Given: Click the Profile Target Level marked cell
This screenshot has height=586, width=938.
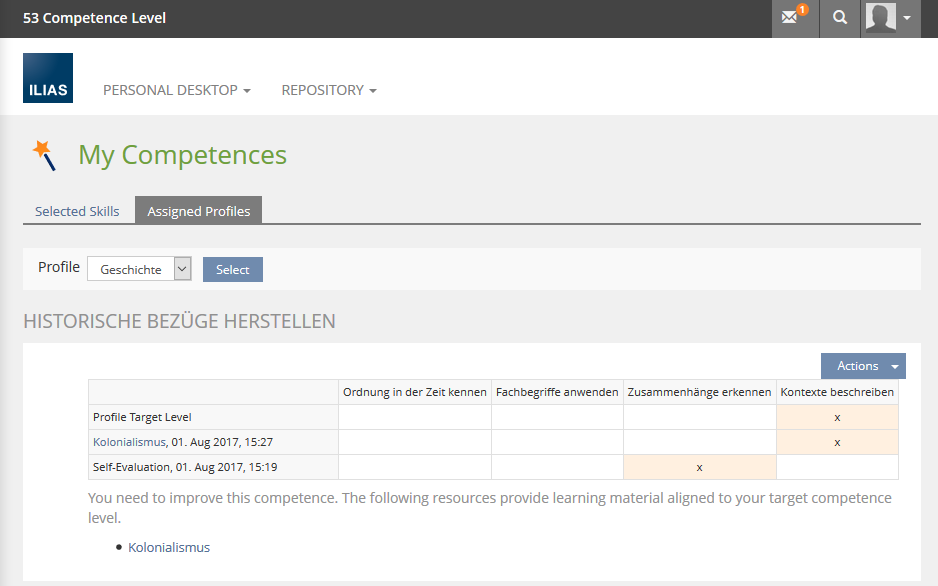Looking at the screenshot, I should 837,417.
